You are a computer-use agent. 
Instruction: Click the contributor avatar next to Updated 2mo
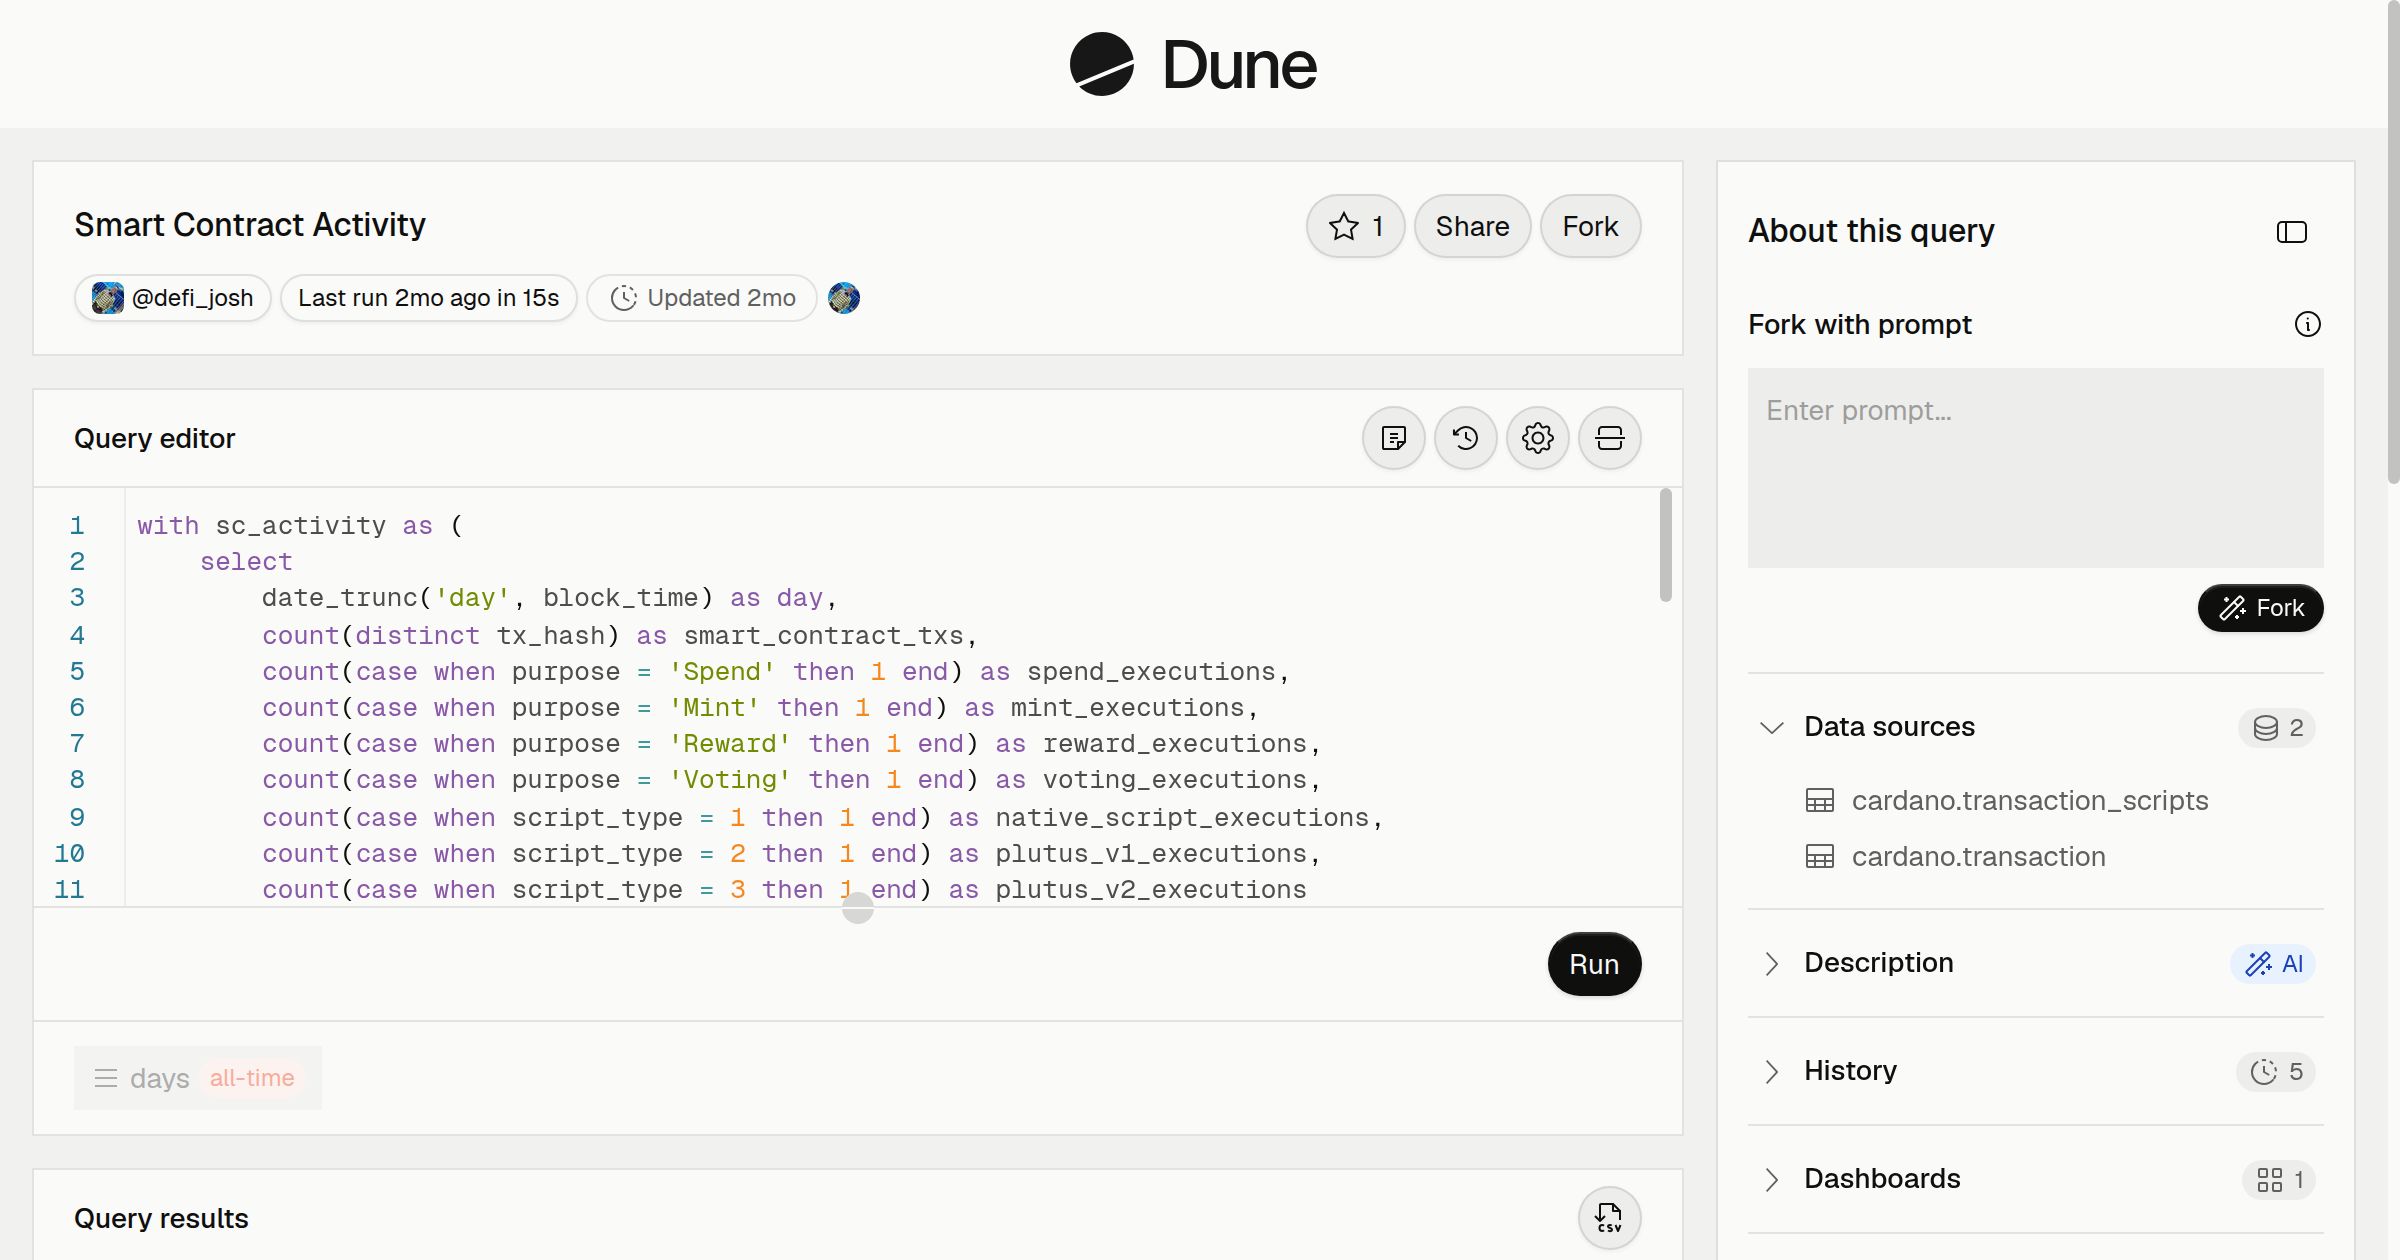click(844, 298)
